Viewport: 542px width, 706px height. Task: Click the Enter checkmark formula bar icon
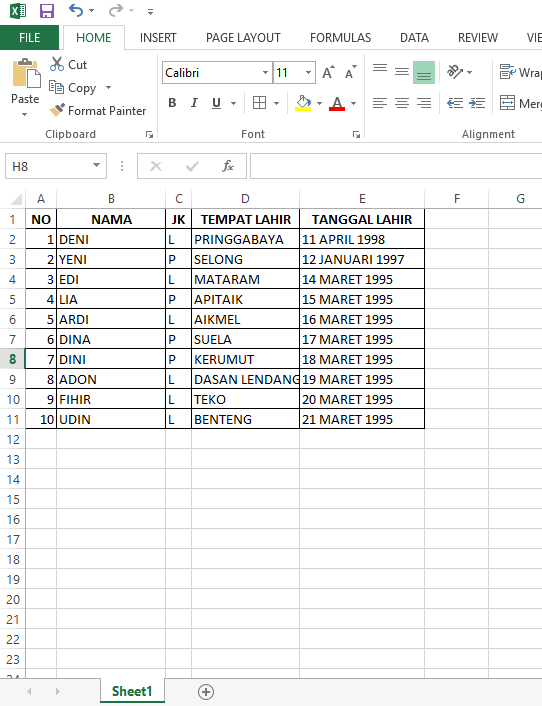tap(192, 167)
